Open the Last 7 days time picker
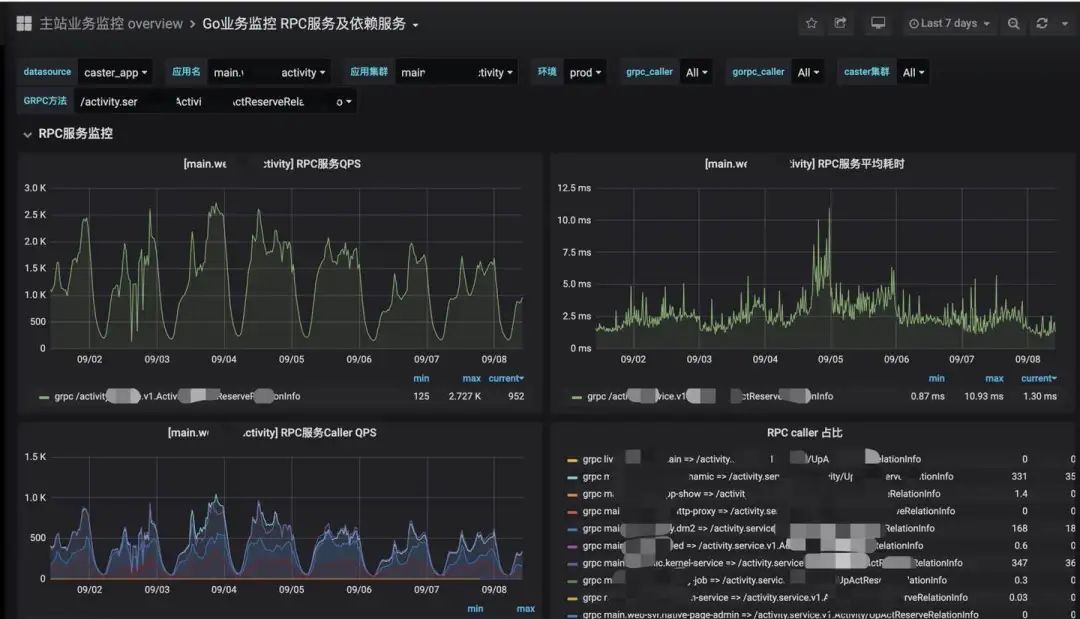Viewport: 1080px width, 619px height. pos(949,23)
